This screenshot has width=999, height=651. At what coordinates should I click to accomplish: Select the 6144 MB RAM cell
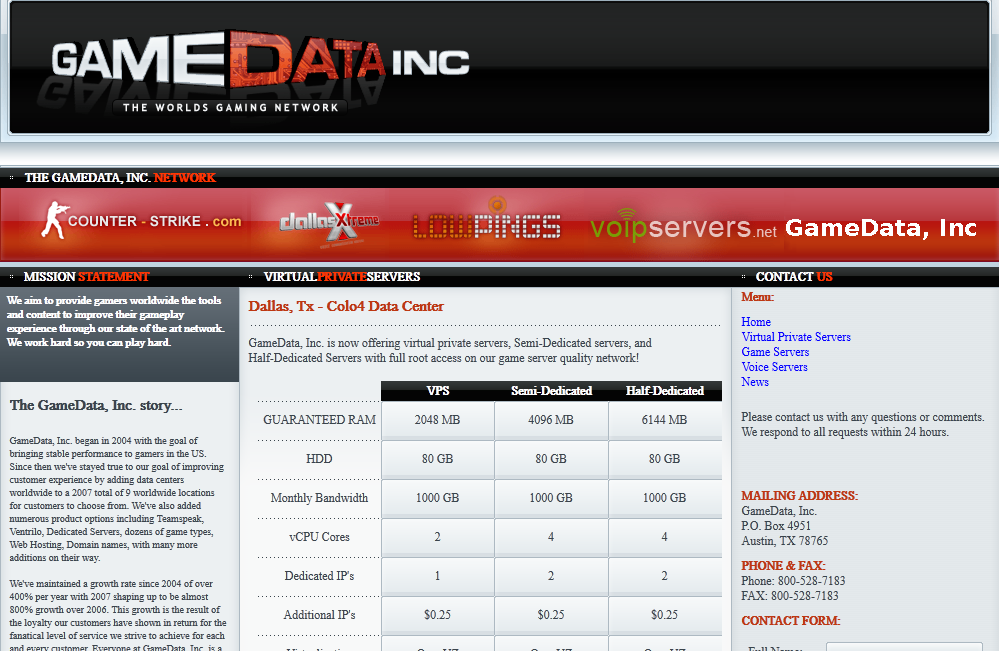tap(665, 420)
